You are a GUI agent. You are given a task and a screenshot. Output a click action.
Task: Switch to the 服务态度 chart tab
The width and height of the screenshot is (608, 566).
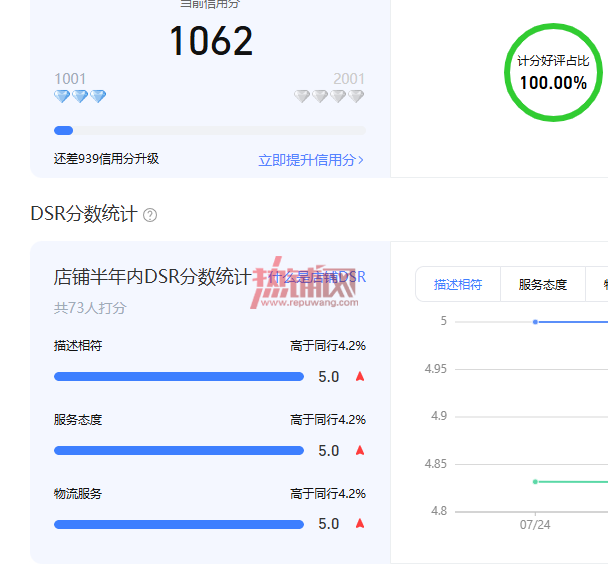click(542, 284)
